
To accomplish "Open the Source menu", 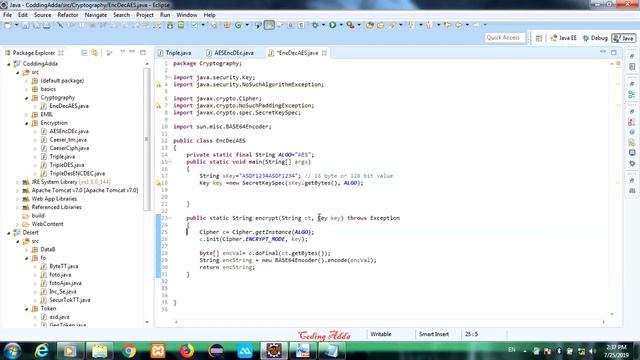I will coord(42,15).
